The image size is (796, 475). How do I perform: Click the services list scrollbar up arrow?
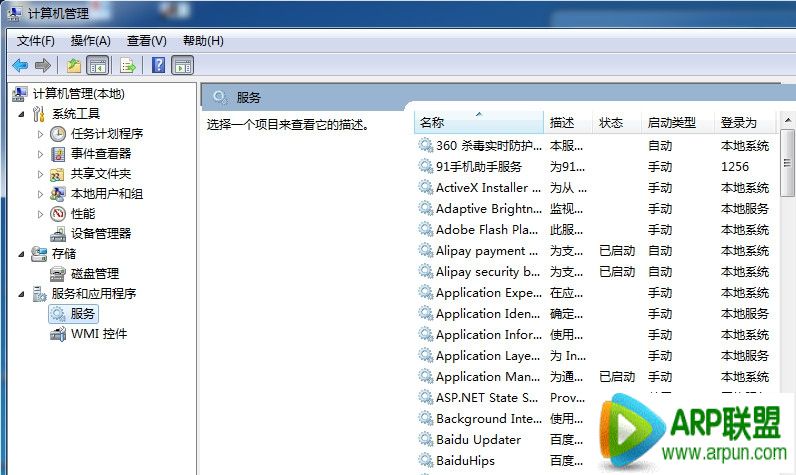(787, 121)
